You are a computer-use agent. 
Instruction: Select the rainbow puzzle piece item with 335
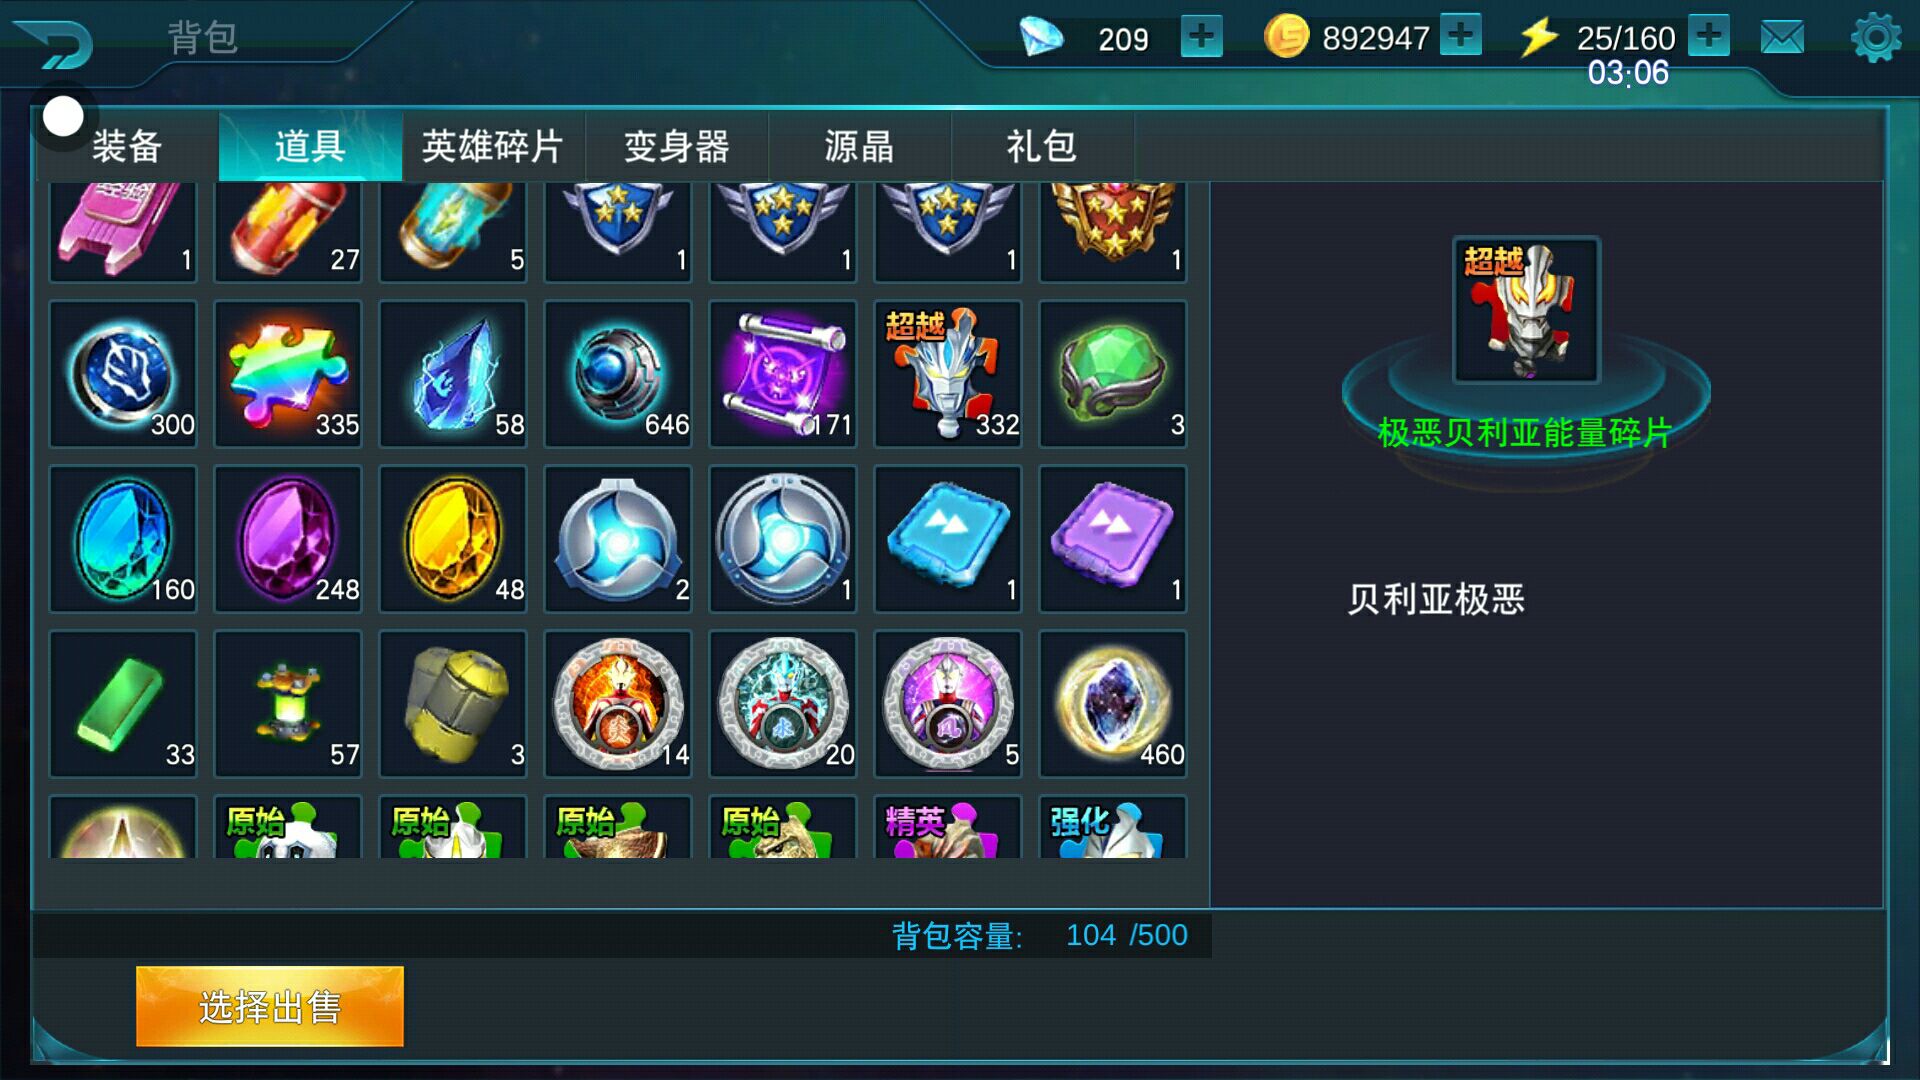[x=288, y=374]
